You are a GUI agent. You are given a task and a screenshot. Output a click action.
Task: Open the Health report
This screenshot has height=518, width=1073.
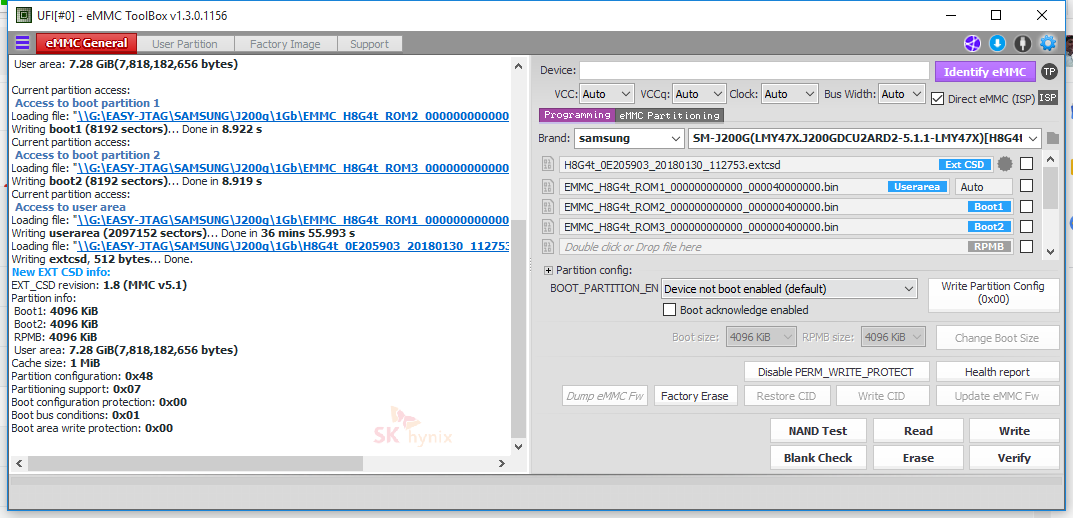coord(997,372)
